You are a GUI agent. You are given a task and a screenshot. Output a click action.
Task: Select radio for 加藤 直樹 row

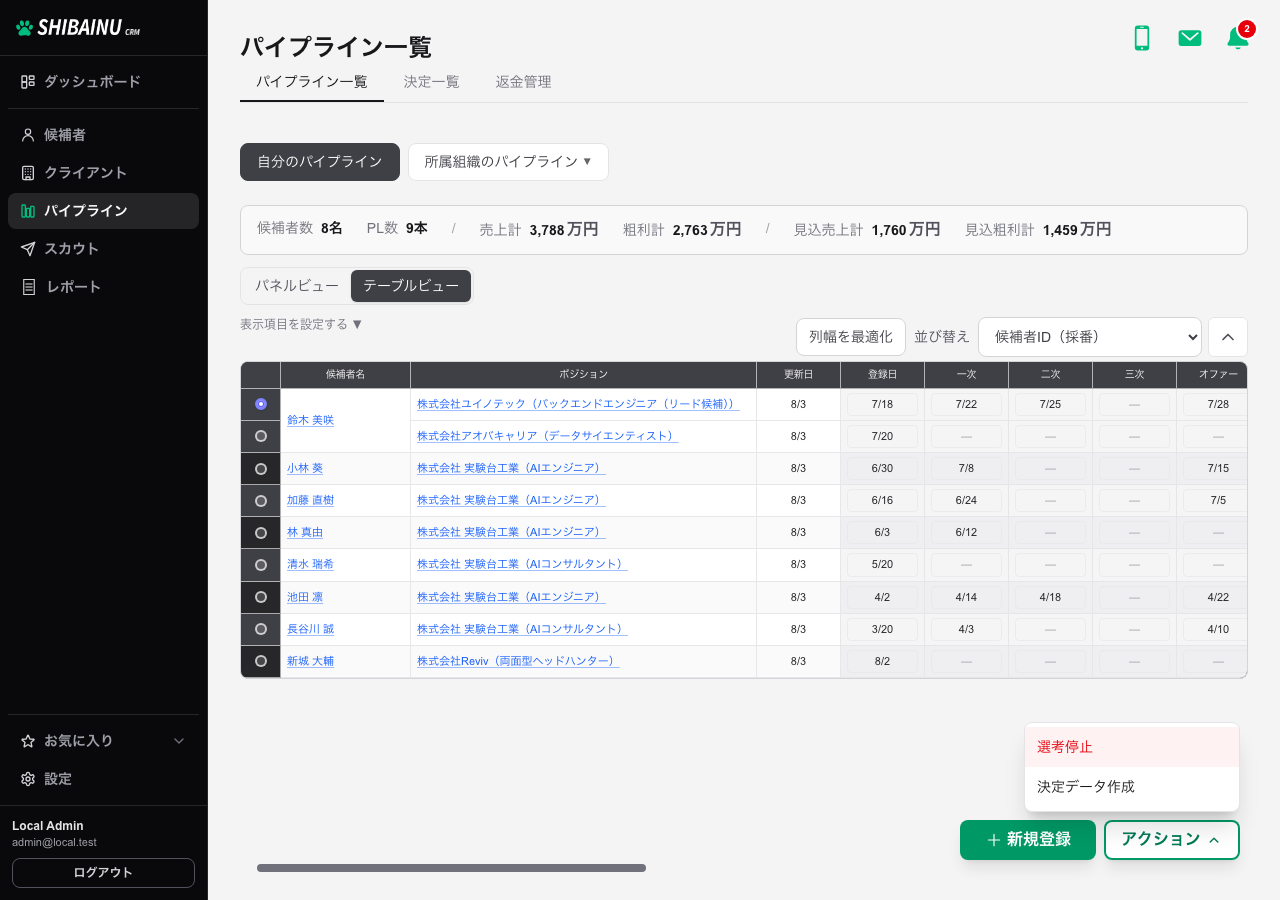pyautogui.click(x=261, y=501)
